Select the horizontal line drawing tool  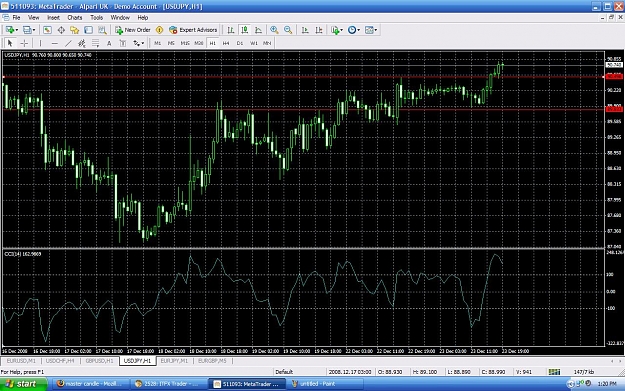(55, 43)
